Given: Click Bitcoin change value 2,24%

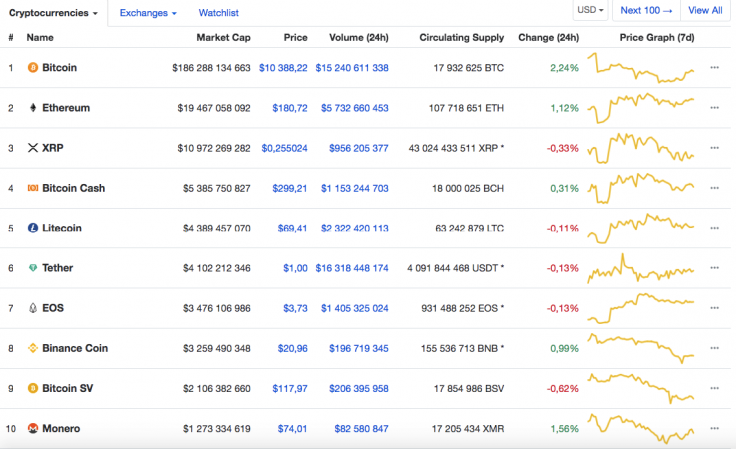Looking at the screenshot, I should (x=565, y=68).
